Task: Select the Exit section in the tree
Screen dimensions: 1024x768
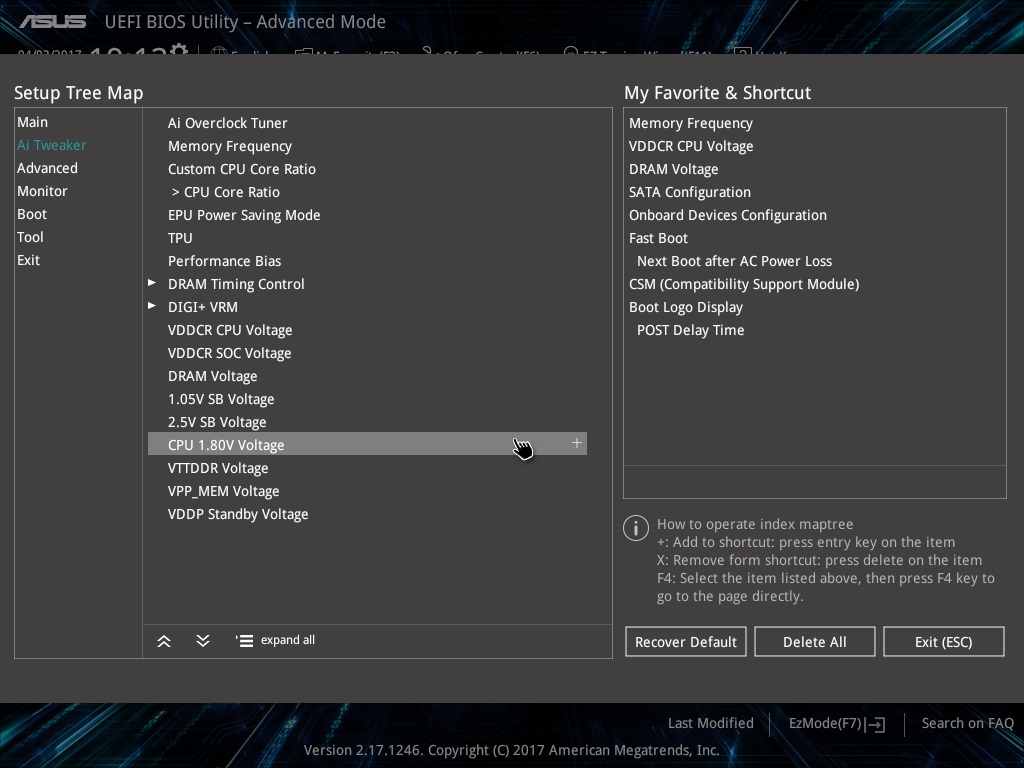Action: pos(28,260)
